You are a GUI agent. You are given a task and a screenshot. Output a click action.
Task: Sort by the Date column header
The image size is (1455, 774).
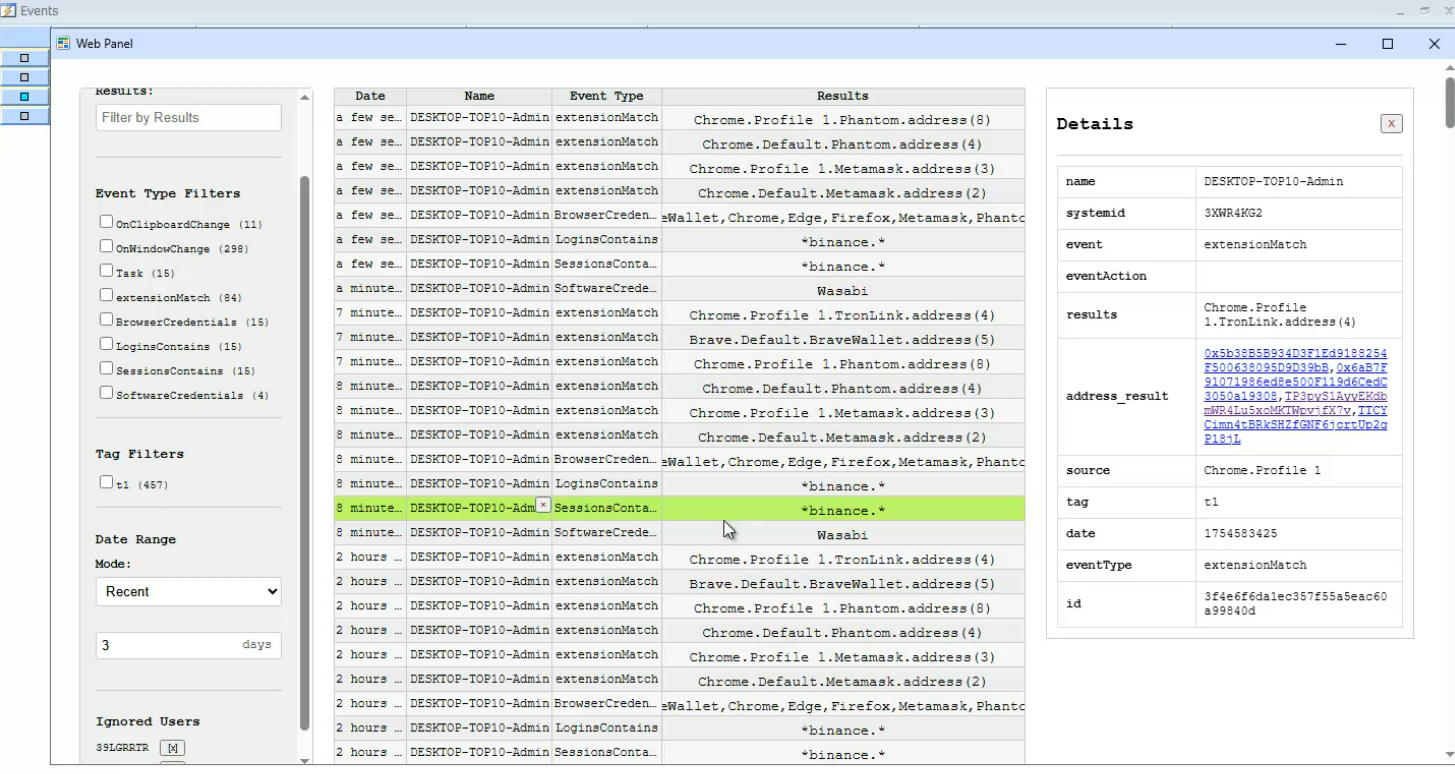point(370,96)
